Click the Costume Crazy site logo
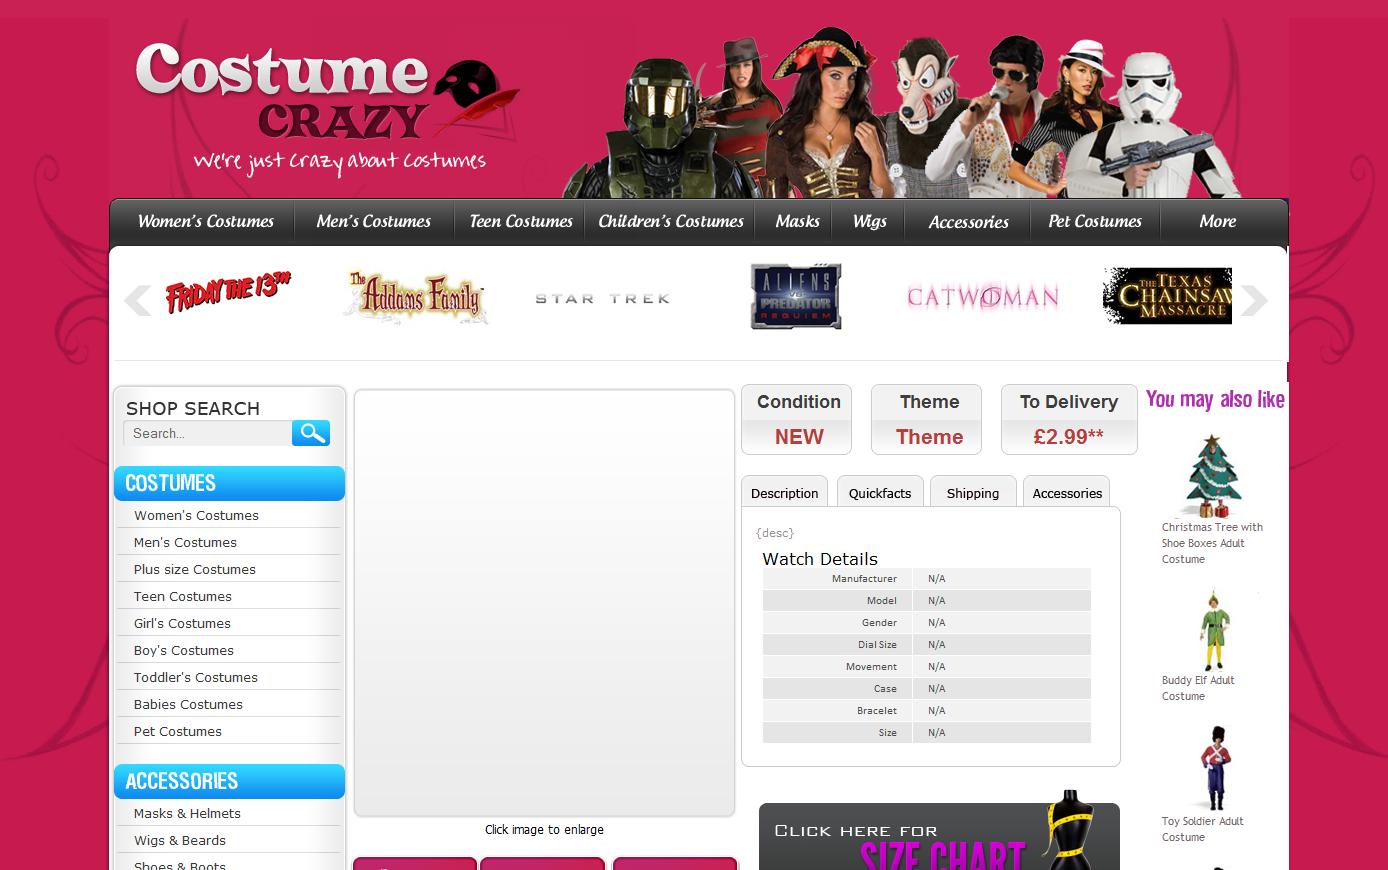 pos(326,108)
